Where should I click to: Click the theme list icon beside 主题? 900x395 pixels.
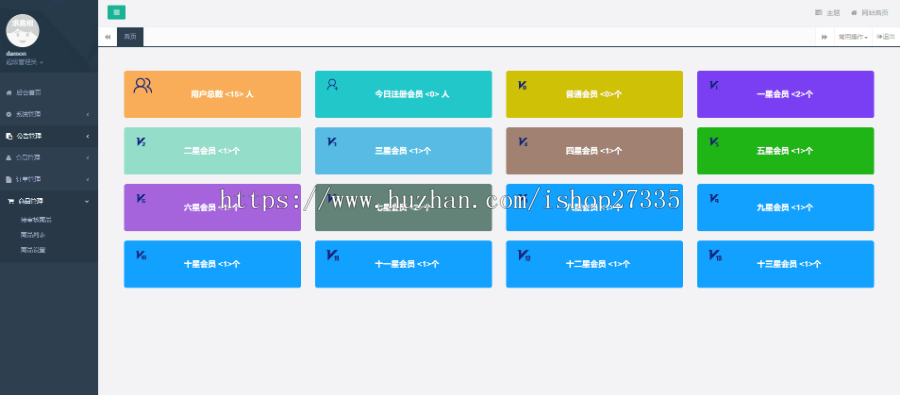coord(818,12)
